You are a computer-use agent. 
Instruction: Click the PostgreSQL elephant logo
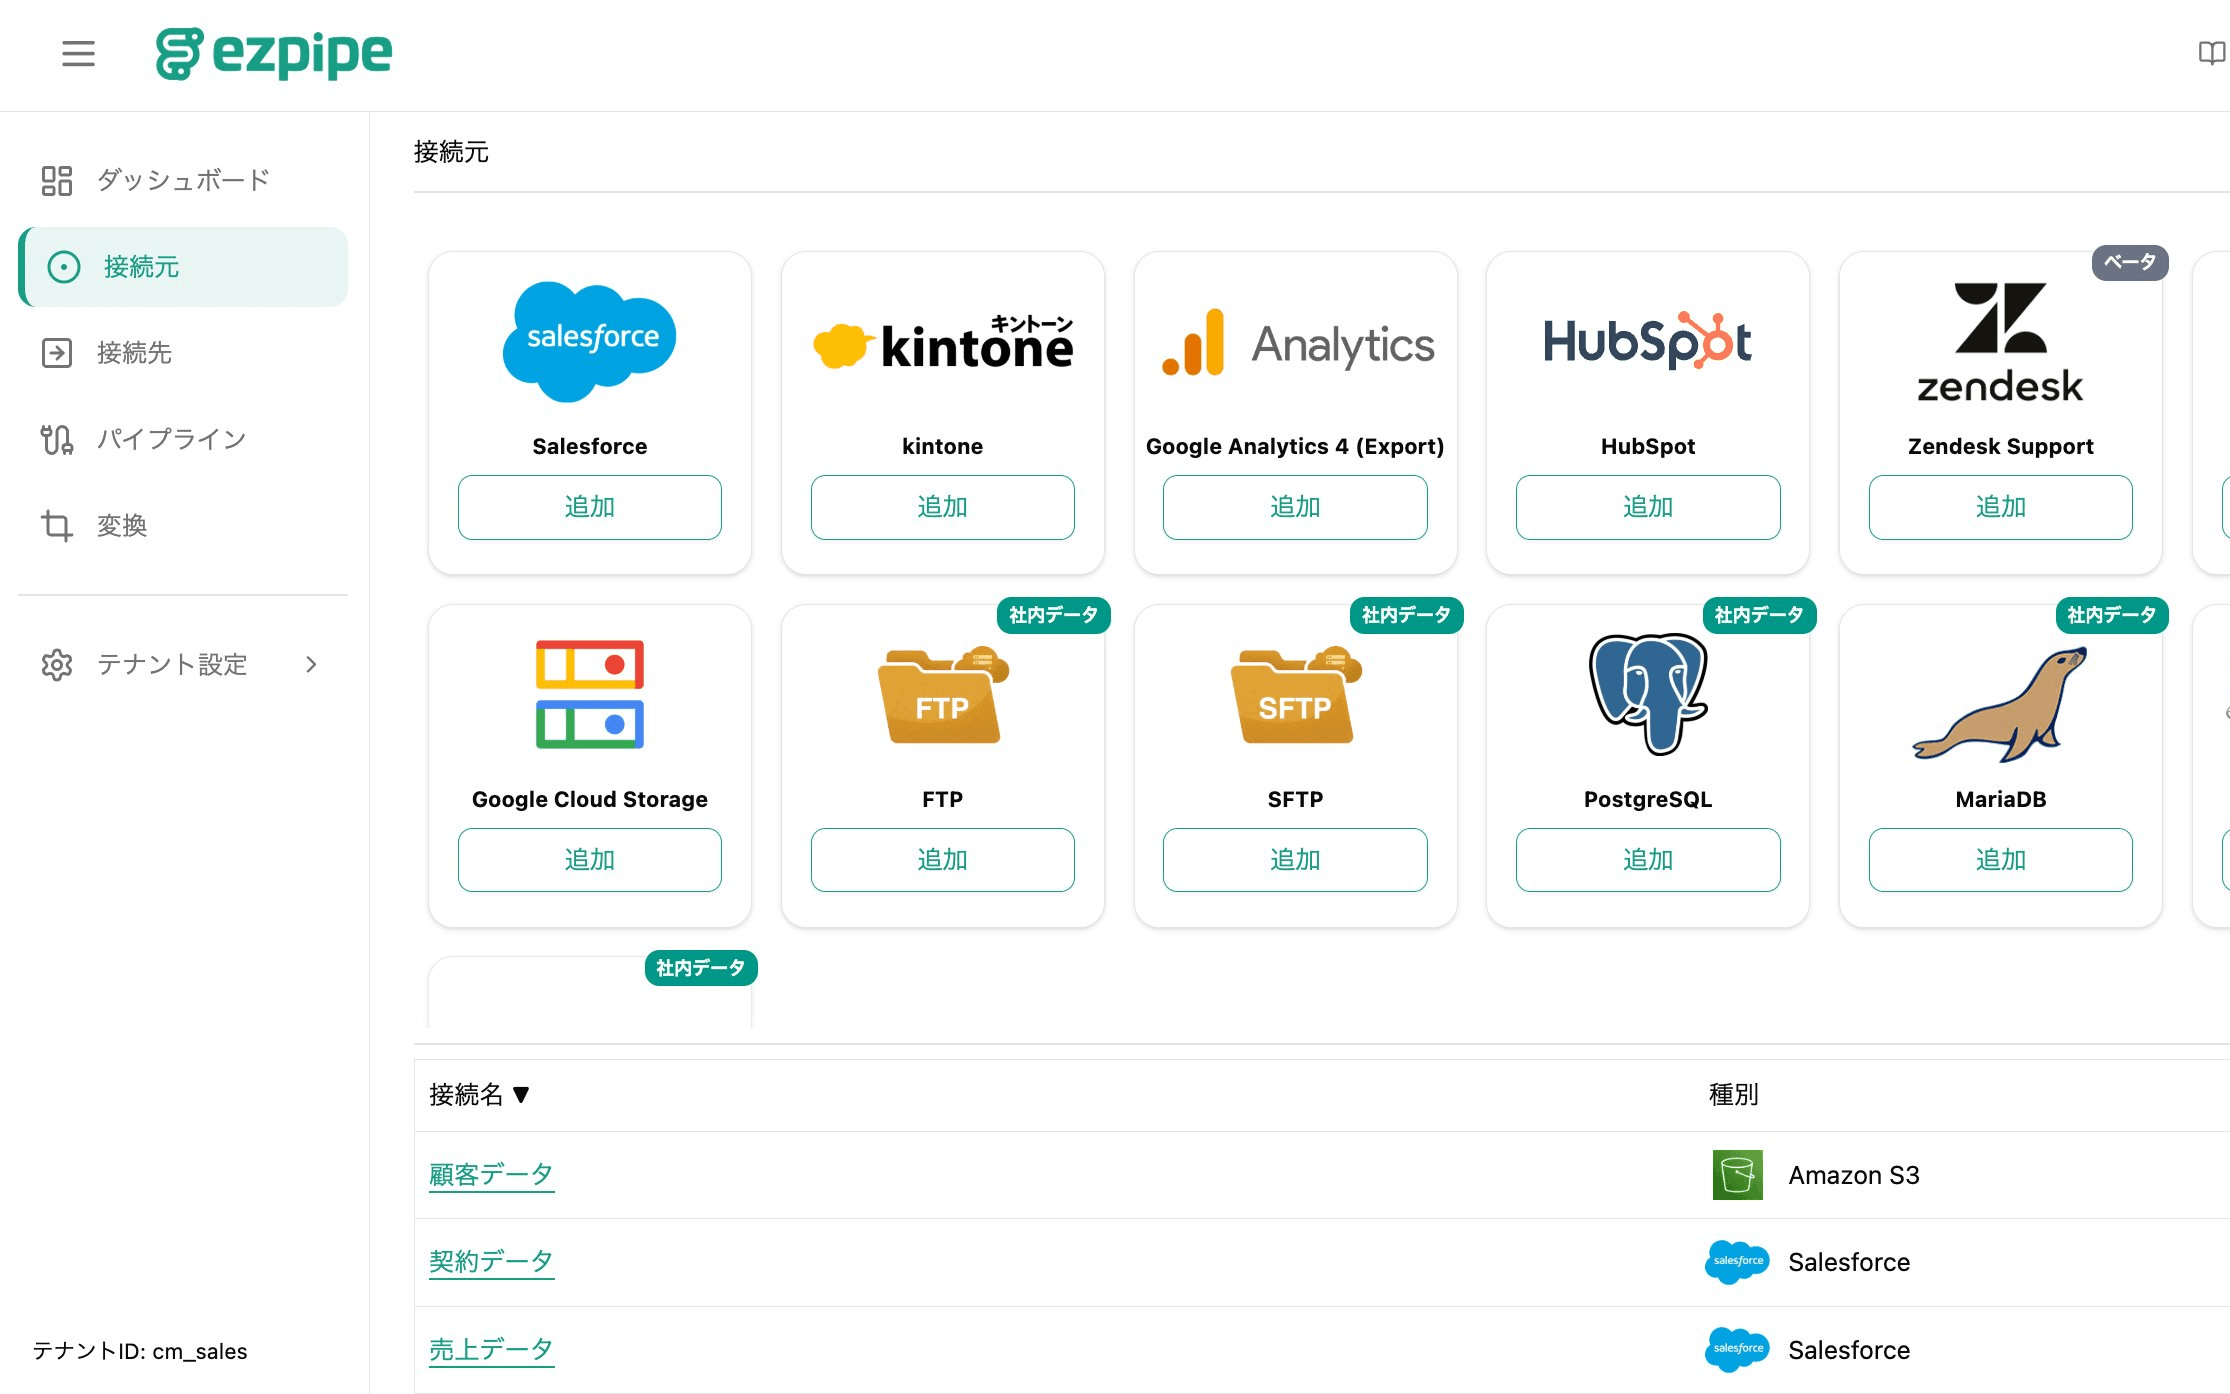[x=1648, y=694]
